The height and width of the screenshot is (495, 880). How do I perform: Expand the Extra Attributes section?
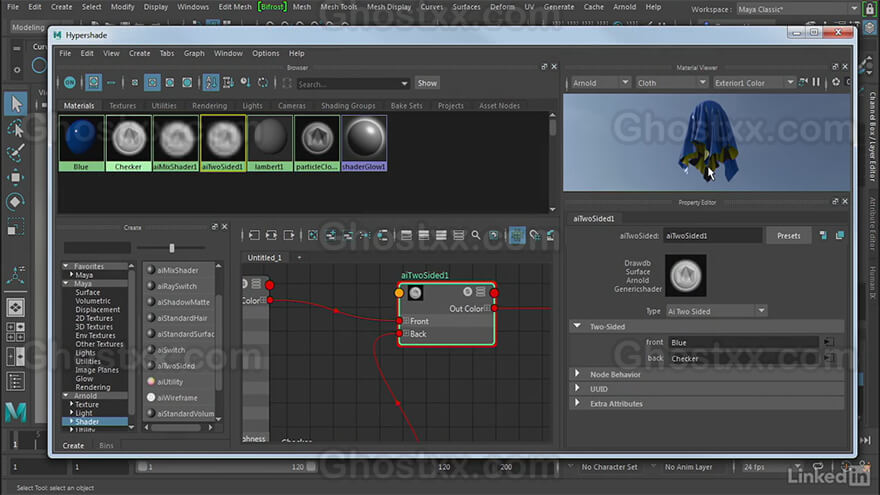577,403
